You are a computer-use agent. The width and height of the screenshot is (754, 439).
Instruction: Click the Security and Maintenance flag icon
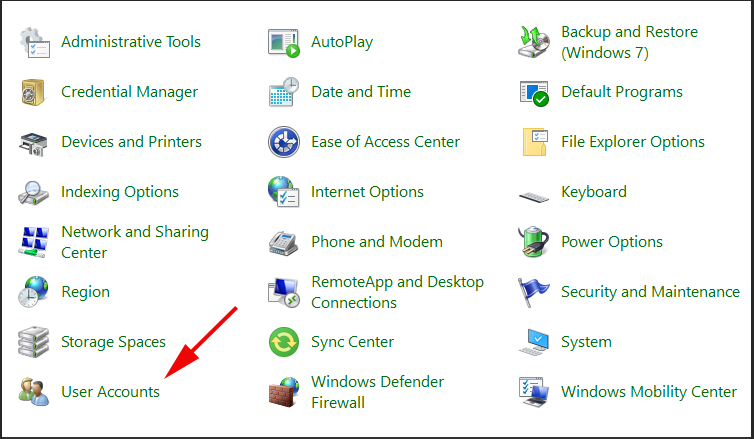click(x=534, y=292)
